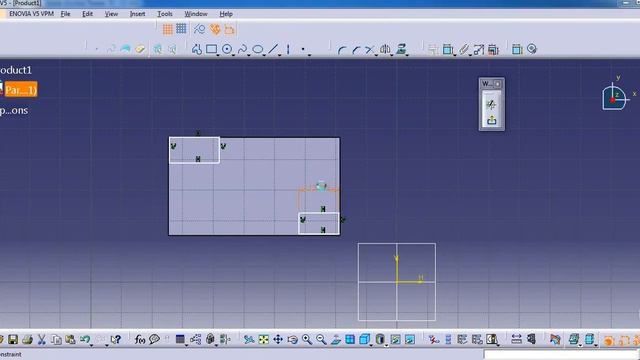Viewport: 640px width, 360px height.
Task: Select the Mirror tool
Action: (x=384, y=49)
